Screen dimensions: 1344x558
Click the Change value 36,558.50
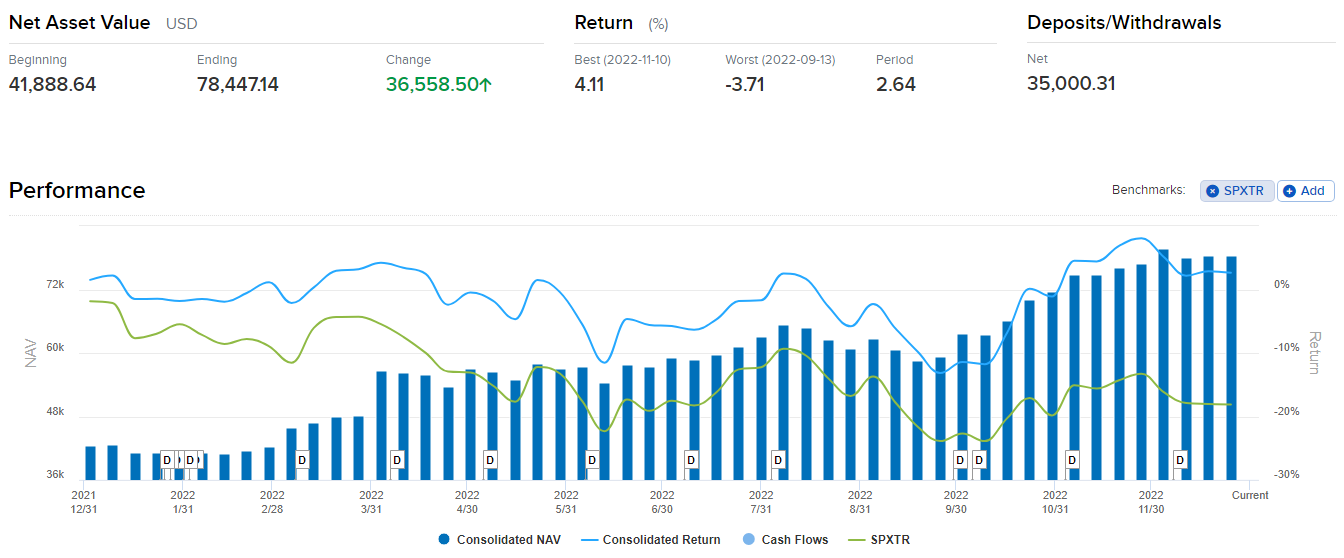click(432, 84)
